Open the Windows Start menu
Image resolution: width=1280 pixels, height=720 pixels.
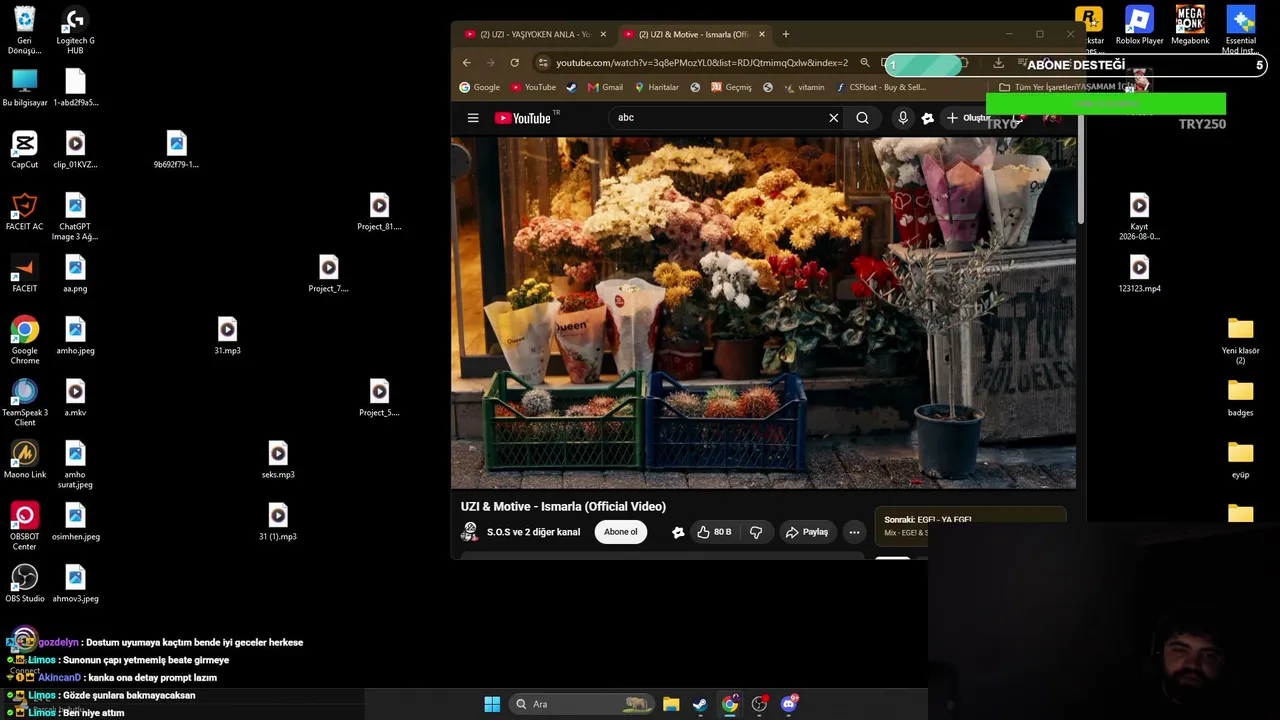(x=492, y=704)
